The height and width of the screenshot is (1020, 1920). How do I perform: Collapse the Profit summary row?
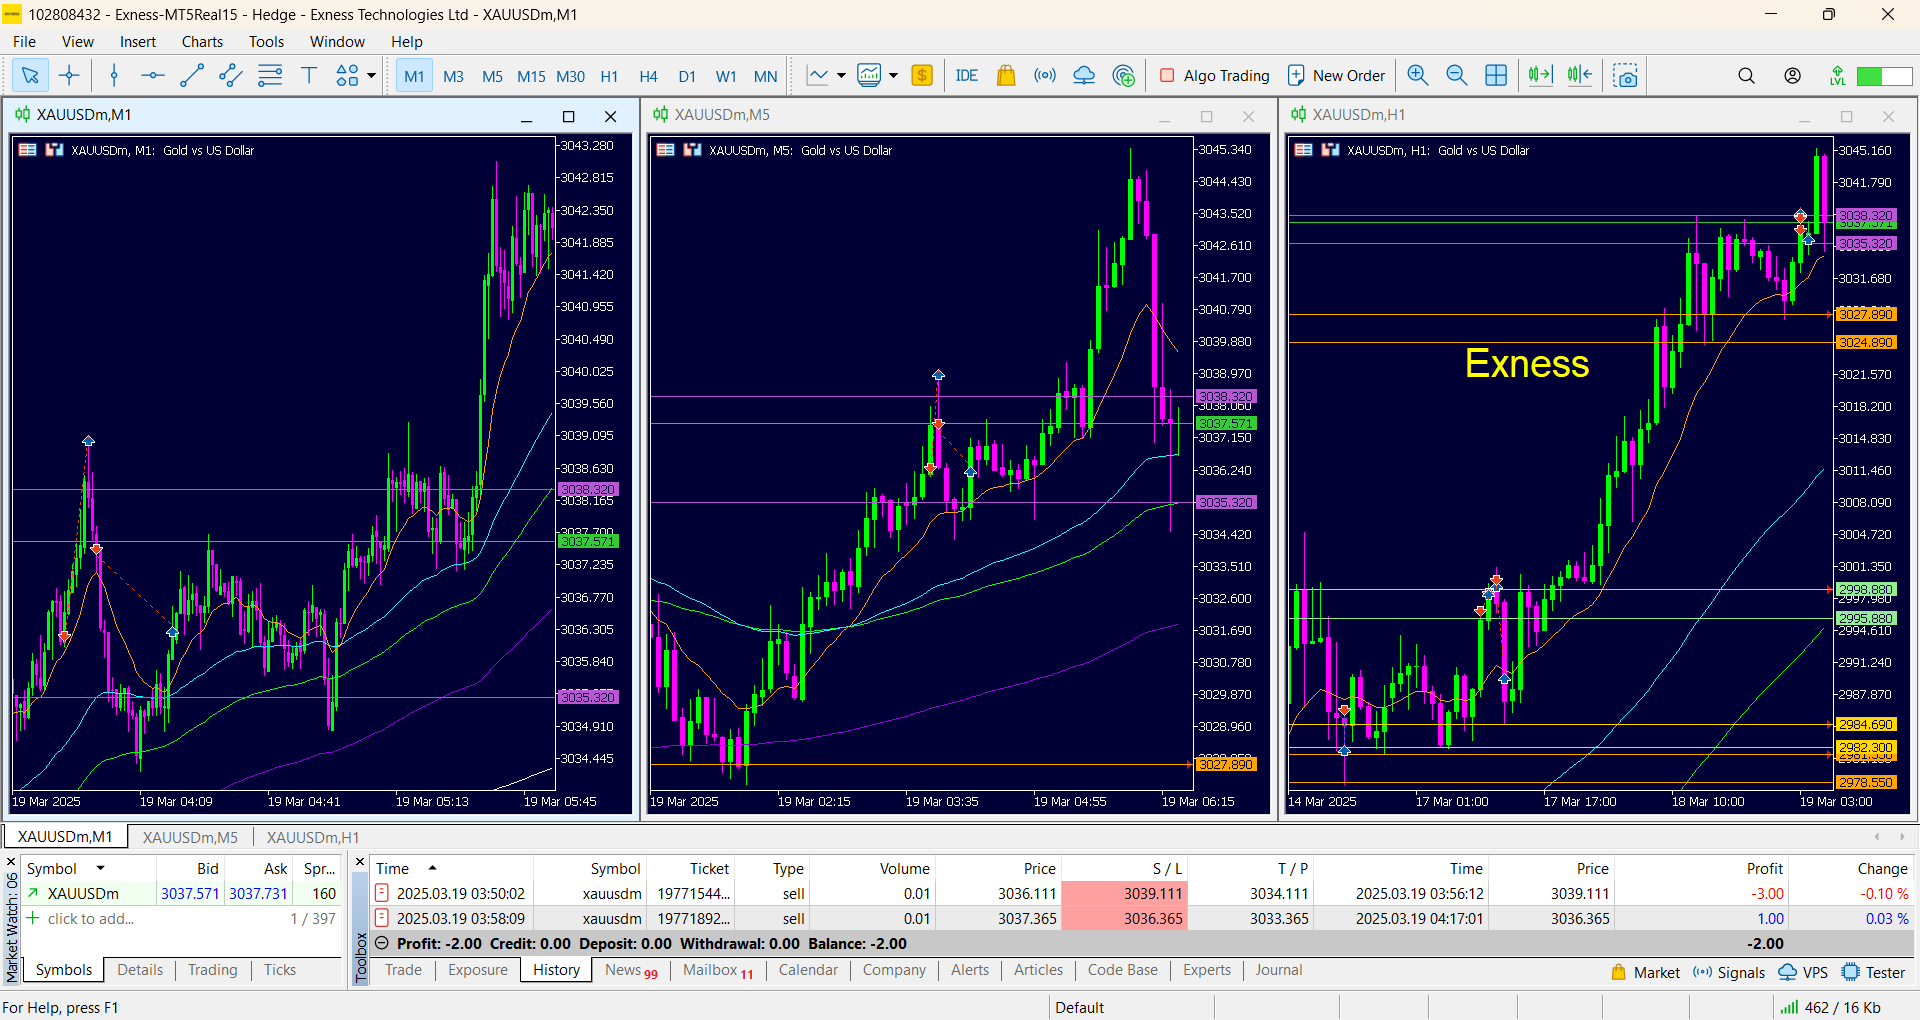[382, 943]
